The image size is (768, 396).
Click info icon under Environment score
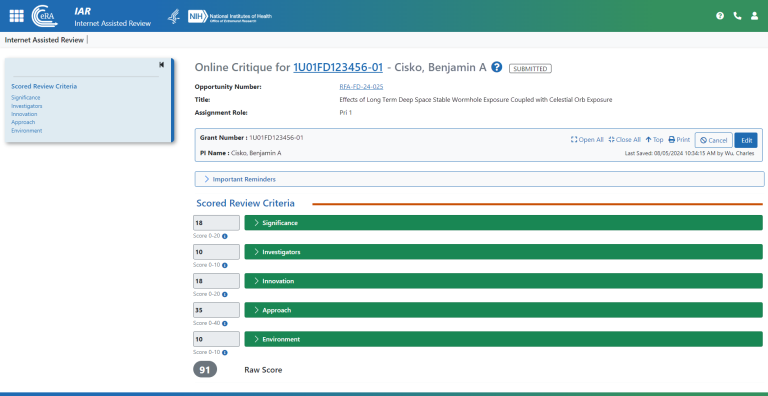[225, 352]
